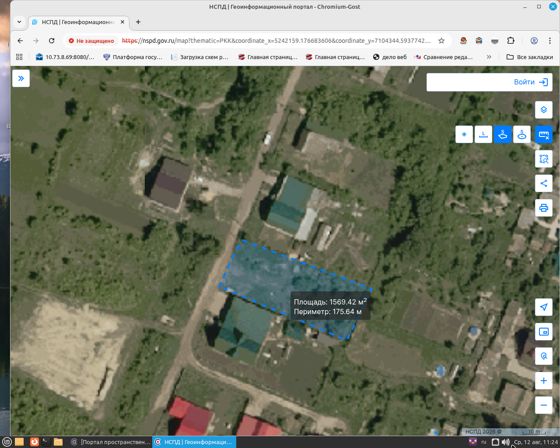
Task: Locate my position with the arrow icon
Action: 544,307
